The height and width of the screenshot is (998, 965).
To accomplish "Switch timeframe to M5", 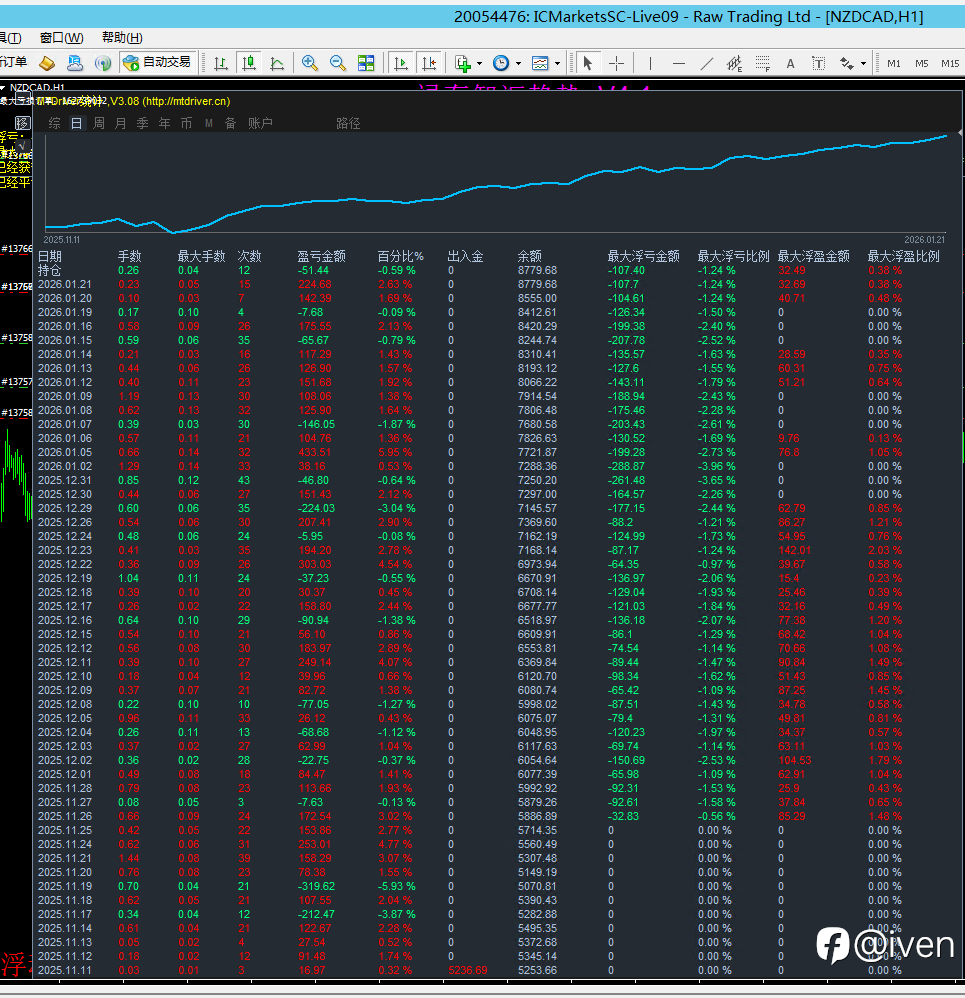I will click(x=922, y=64).
